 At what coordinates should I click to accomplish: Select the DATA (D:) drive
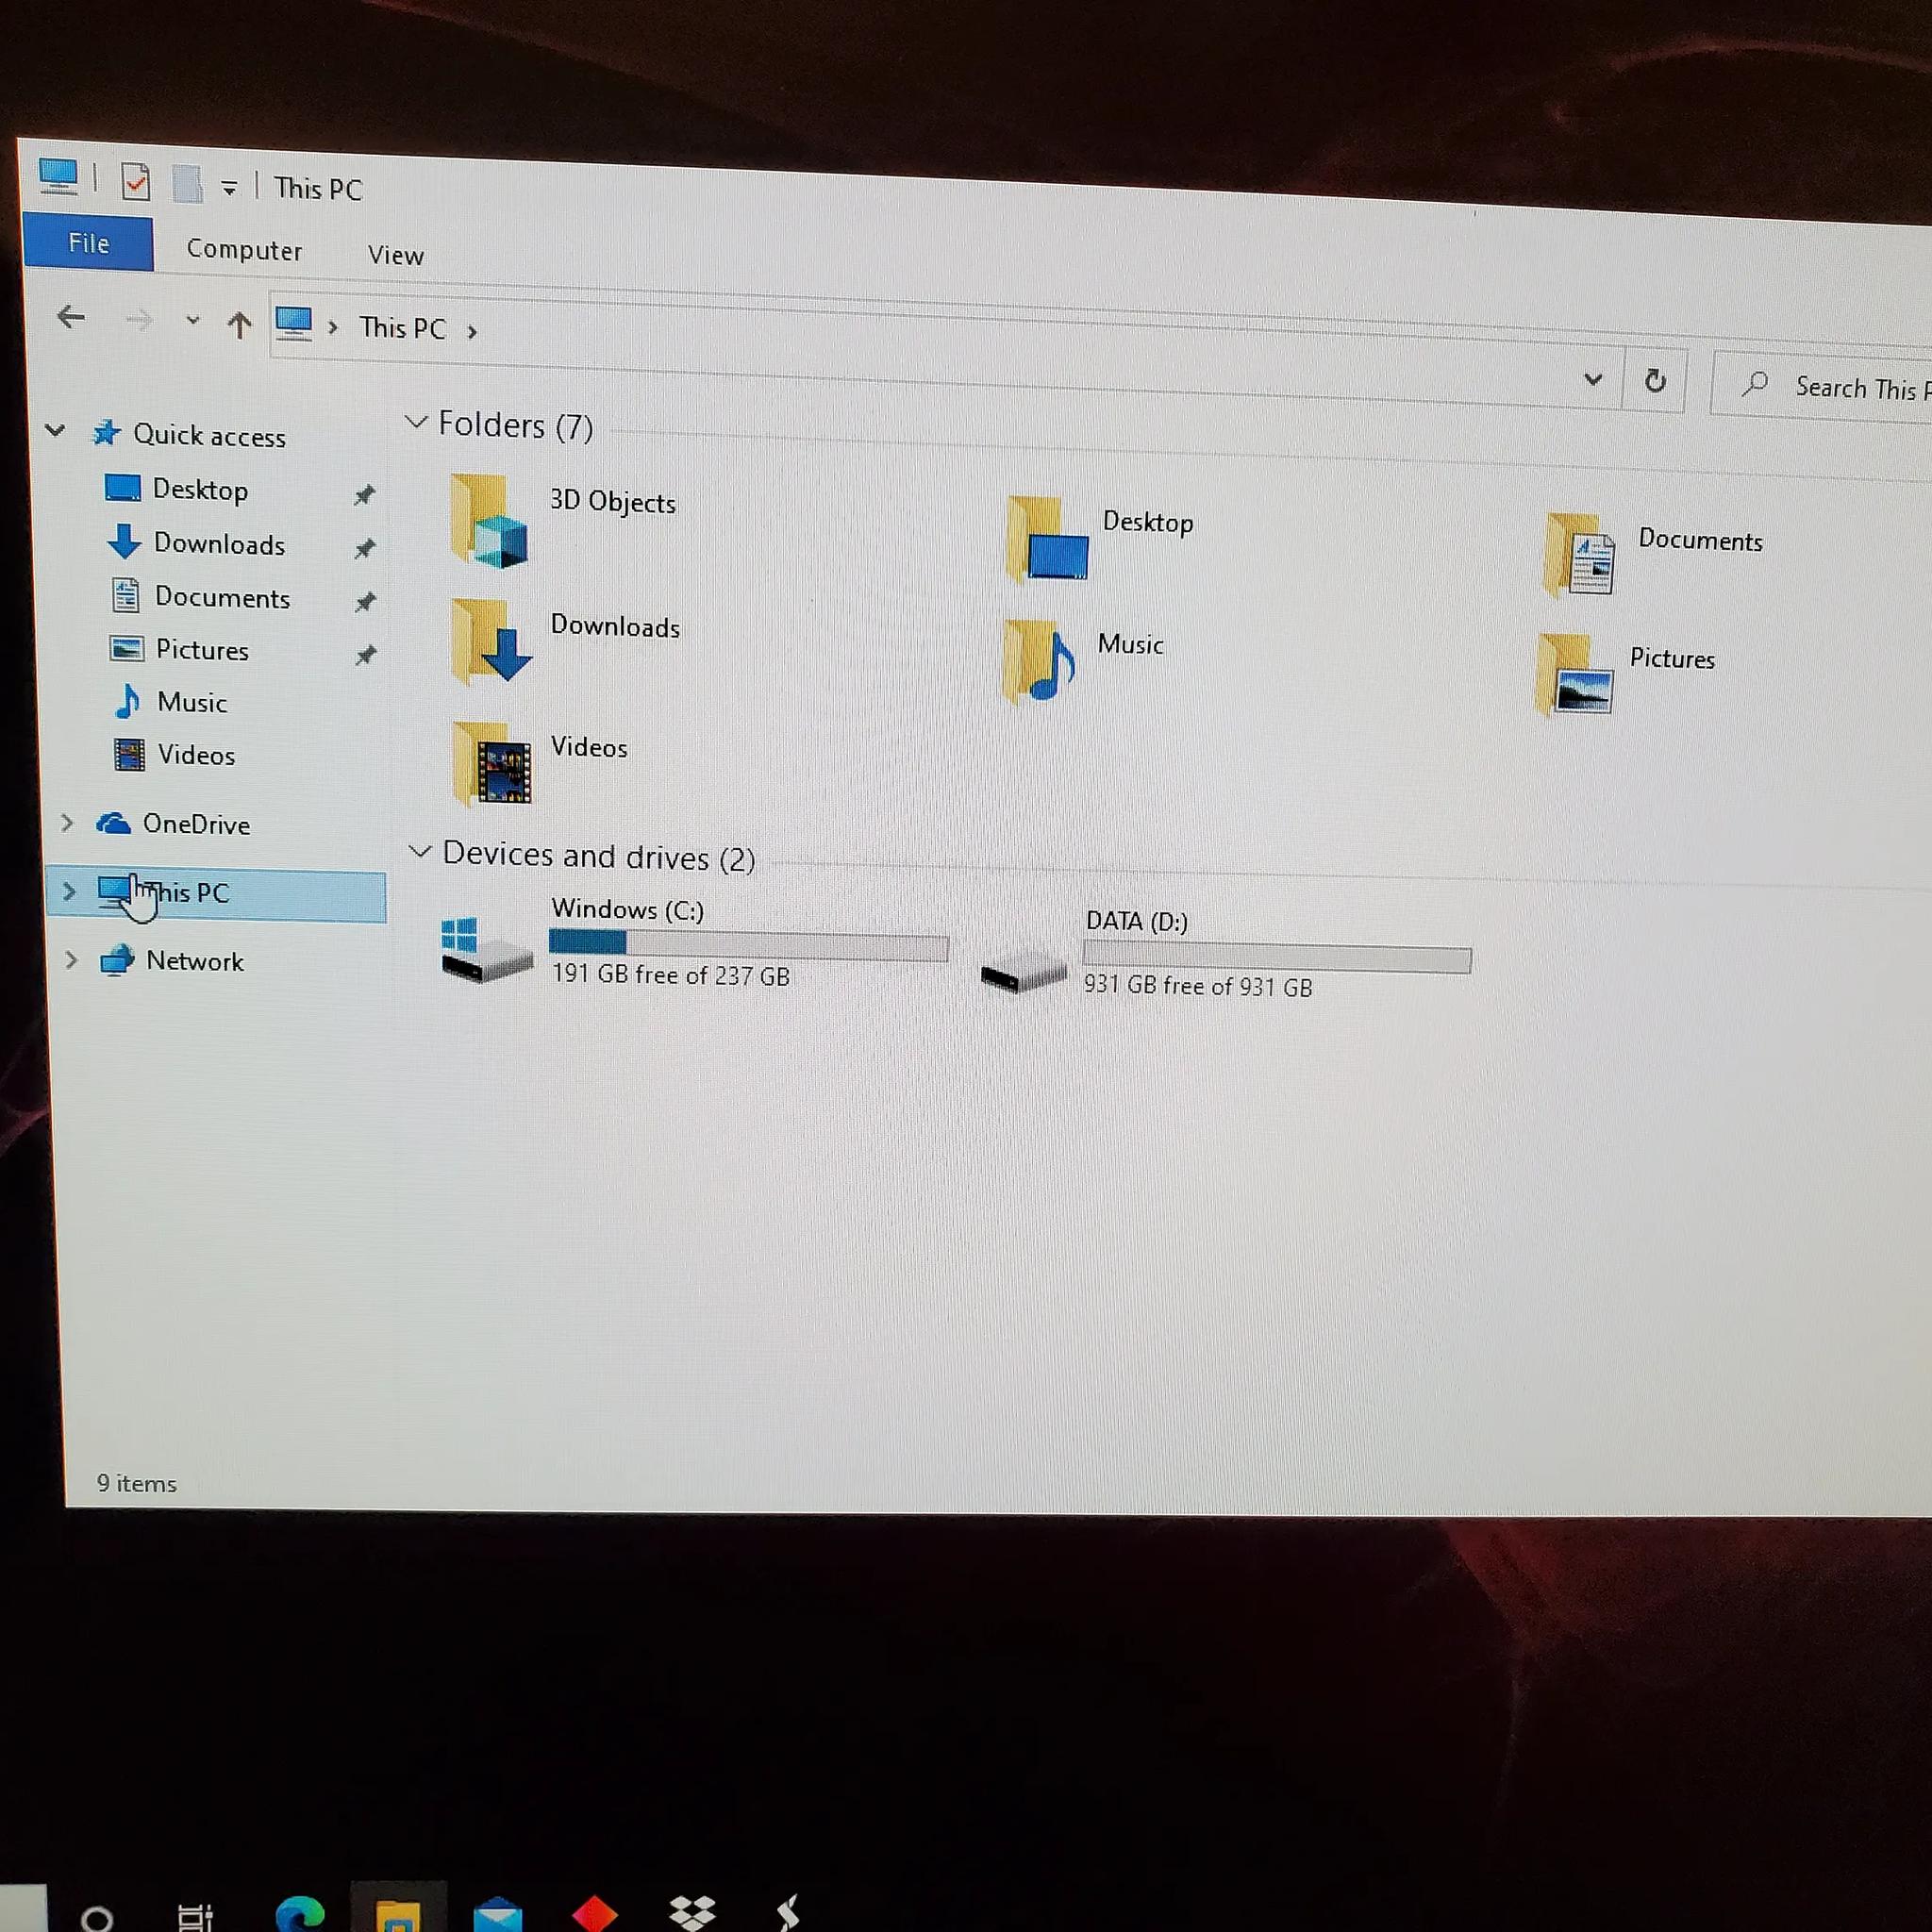(x=1225, y=954)
